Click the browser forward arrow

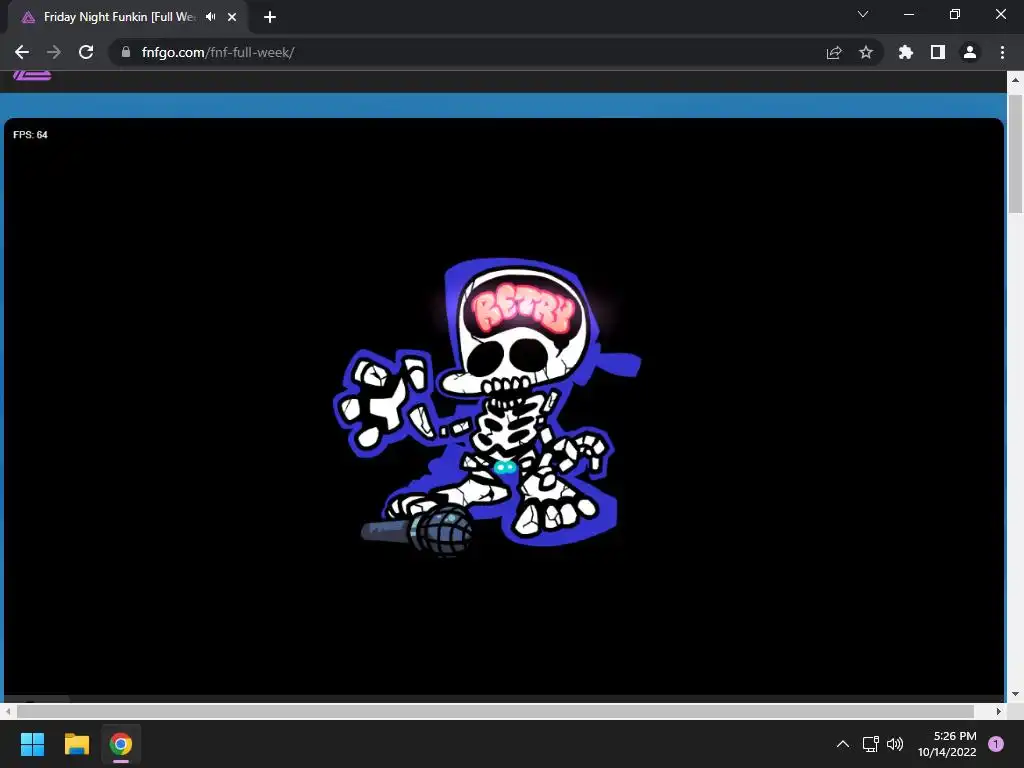(x=54, y=52)
